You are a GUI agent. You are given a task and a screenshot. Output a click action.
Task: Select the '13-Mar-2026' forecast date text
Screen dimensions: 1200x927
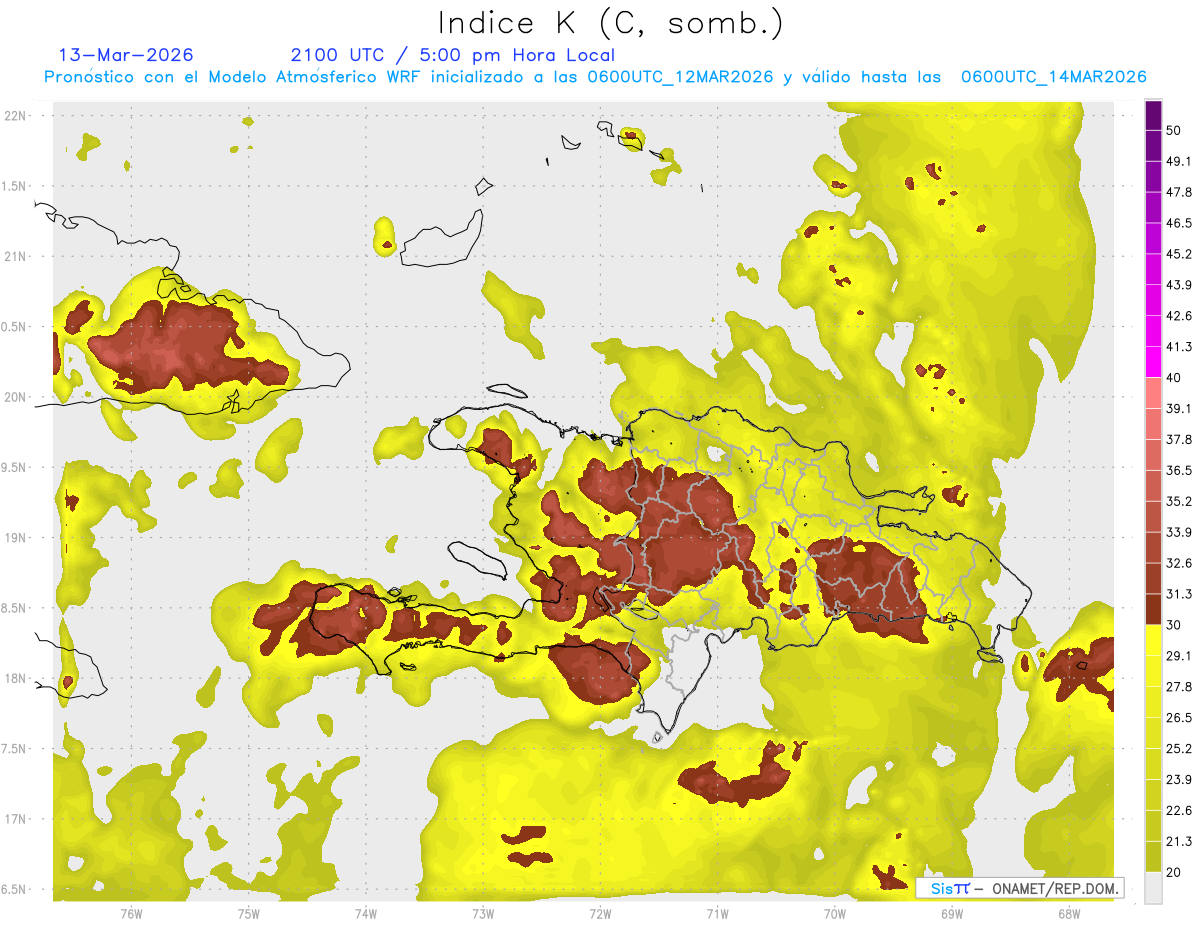126,55
